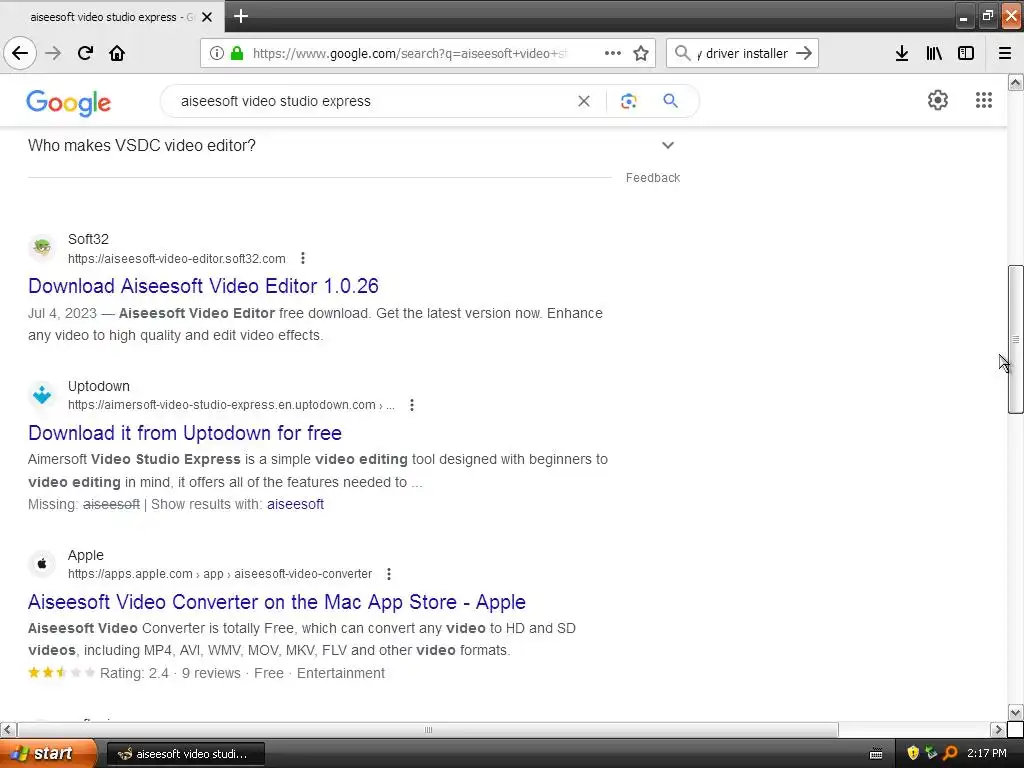Viewport: 1024px width, 768px height.
Task: Open the on-screen keyboard taskbar icon
Action: [x=876, y=754]
